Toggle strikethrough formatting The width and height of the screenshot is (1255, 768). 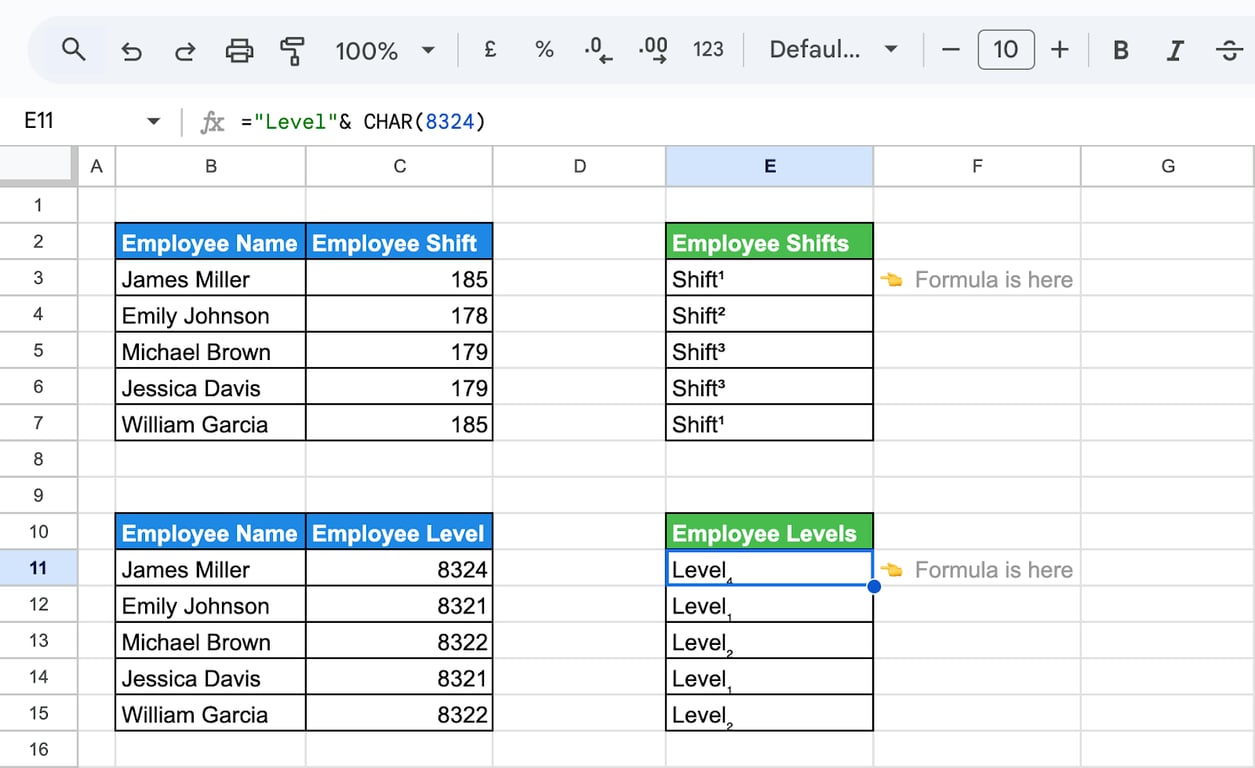pyautogui.click(x=1230, y=50)
